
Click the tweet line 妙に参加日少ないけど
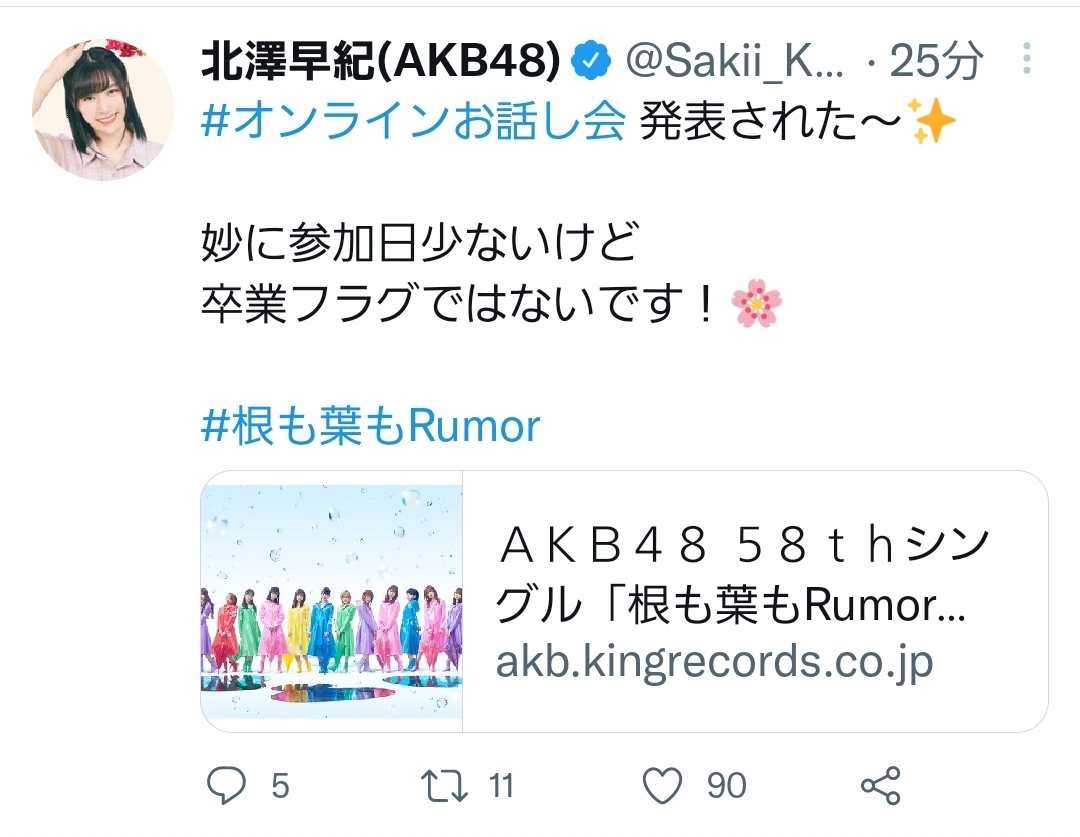tap(421, 243)
